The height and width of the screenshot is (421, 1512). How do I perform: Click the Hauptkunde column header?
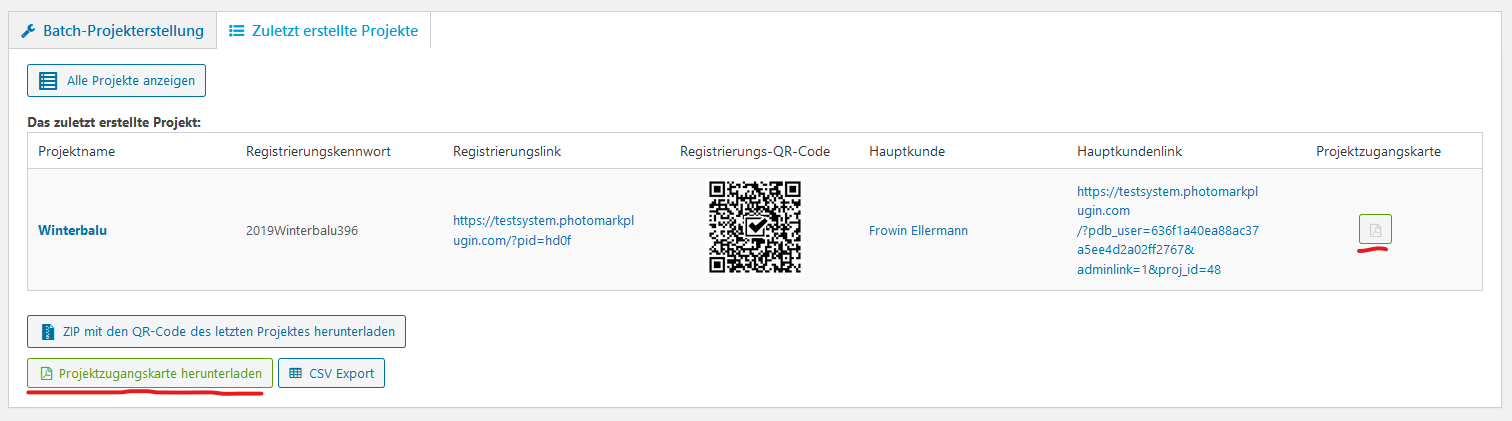point(907,151)
